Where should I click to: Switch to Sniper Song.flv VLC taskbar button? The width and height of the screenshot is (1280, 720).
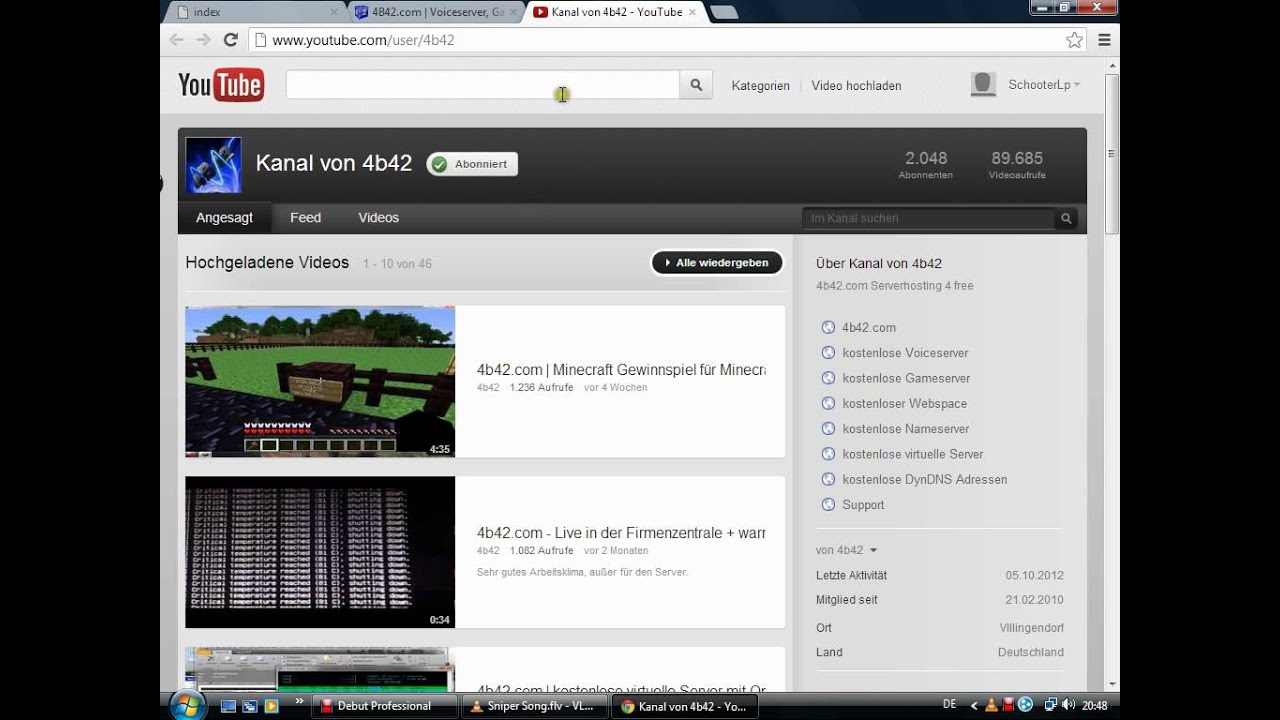click(536, 706)
